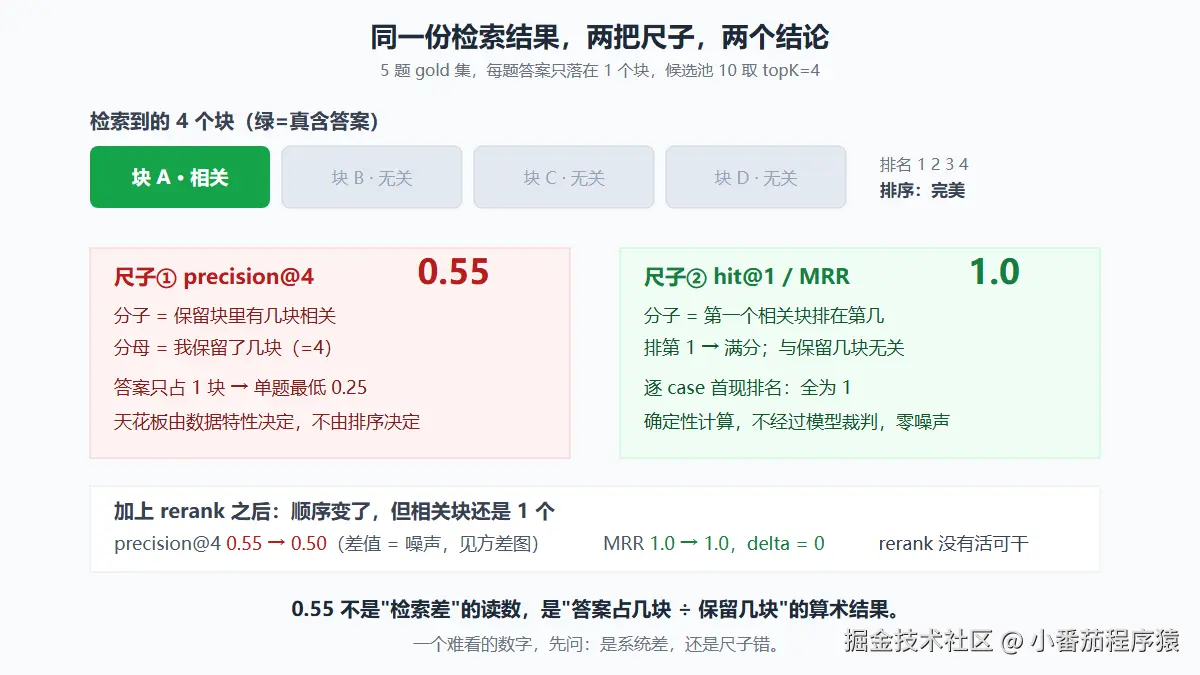Click the line "逐 case 首现排名：全为 1"
1200x675 pixels.
(x=747, y=388)
